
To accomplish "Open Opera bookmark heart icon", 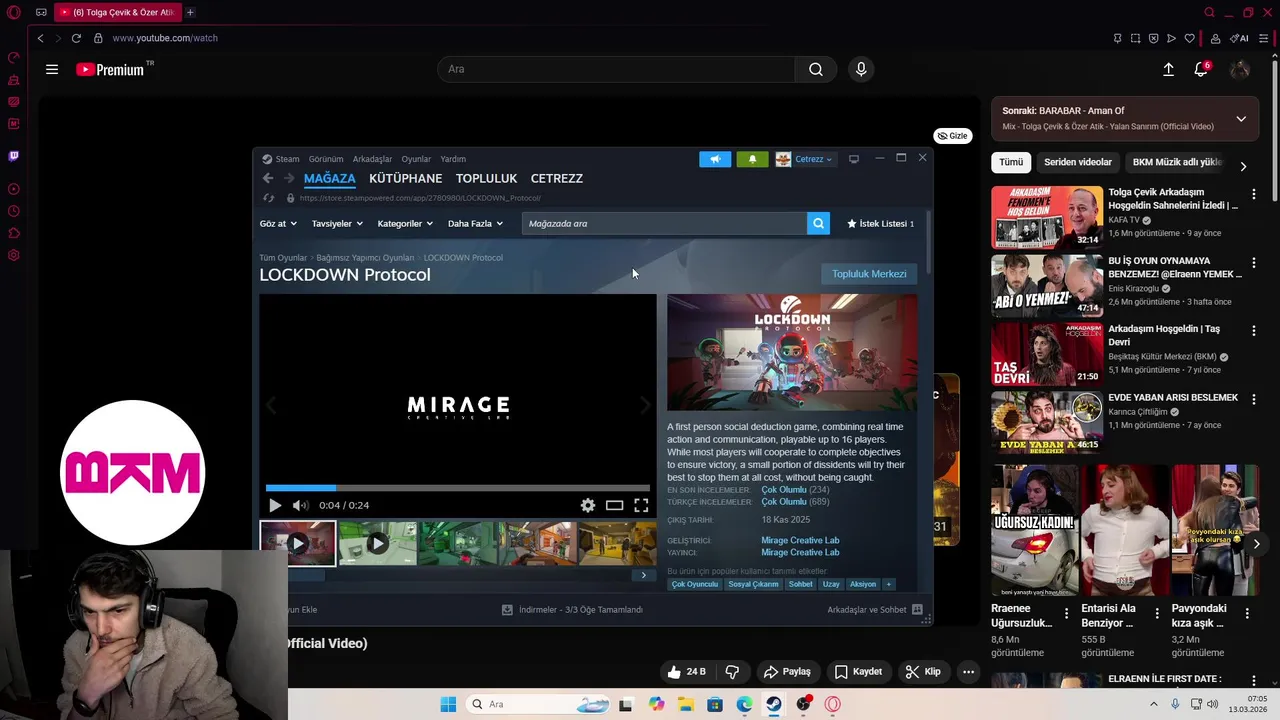I will tap(1189, 38).
